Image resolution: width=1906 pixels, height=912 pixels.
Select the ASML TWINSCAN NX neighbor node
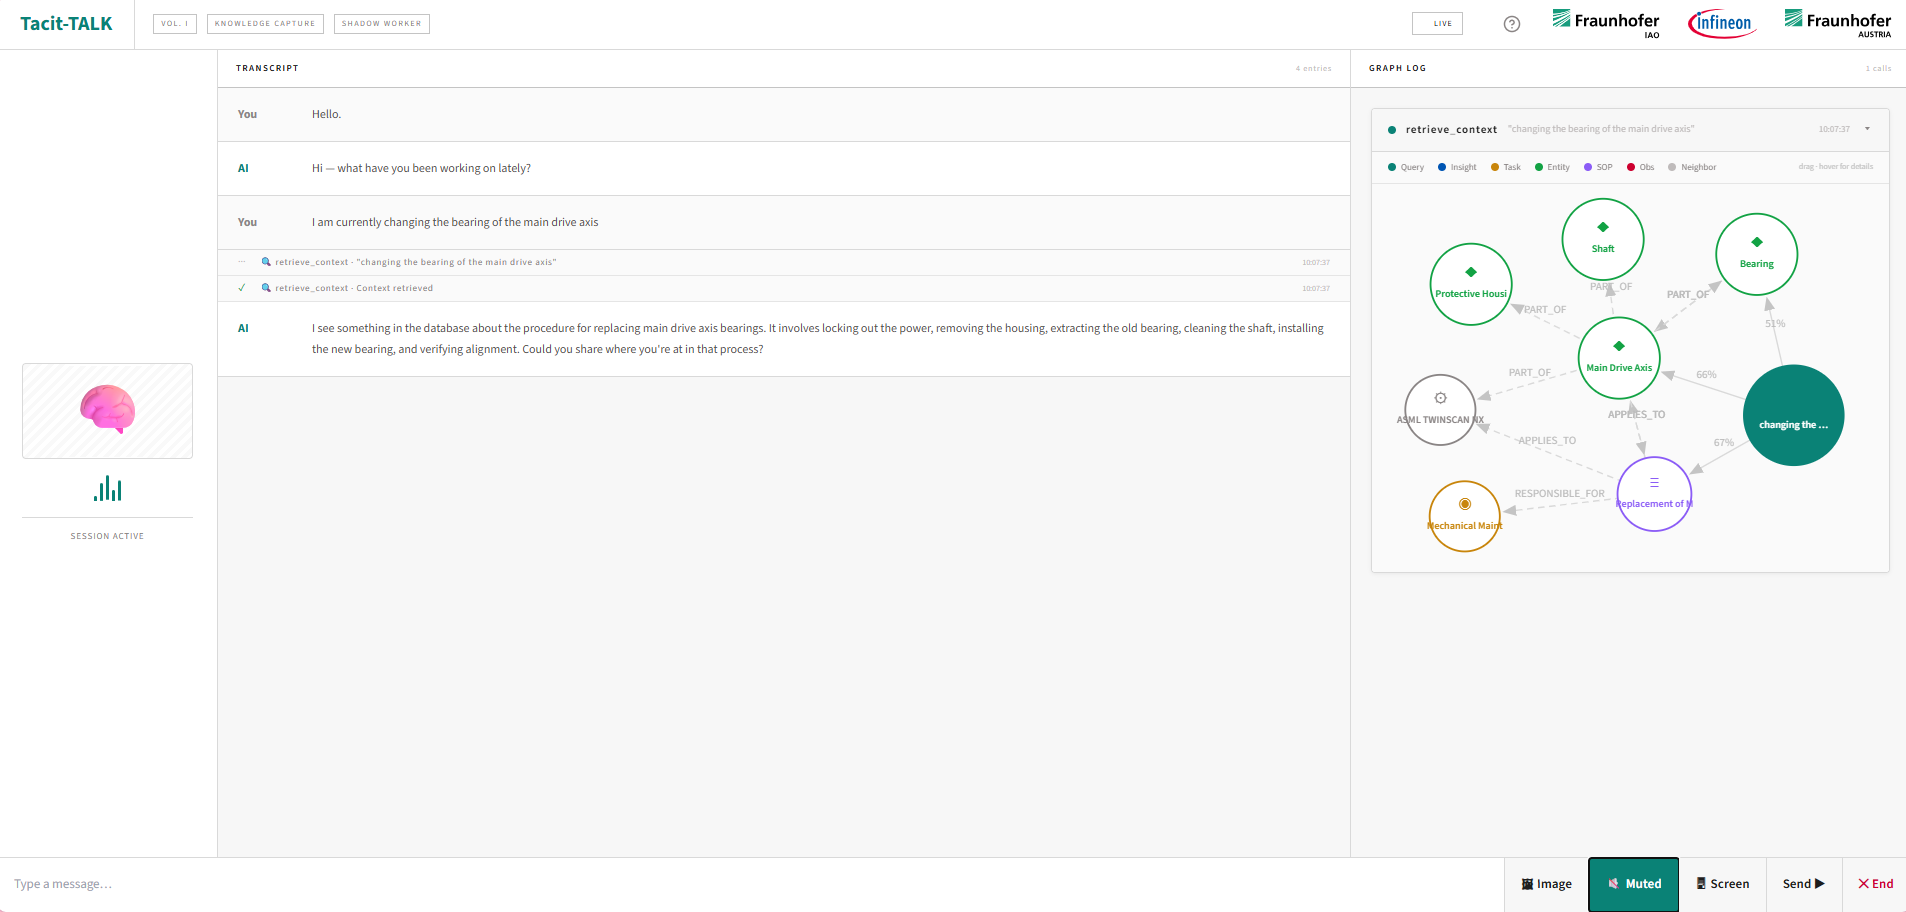click(1439, 410)
